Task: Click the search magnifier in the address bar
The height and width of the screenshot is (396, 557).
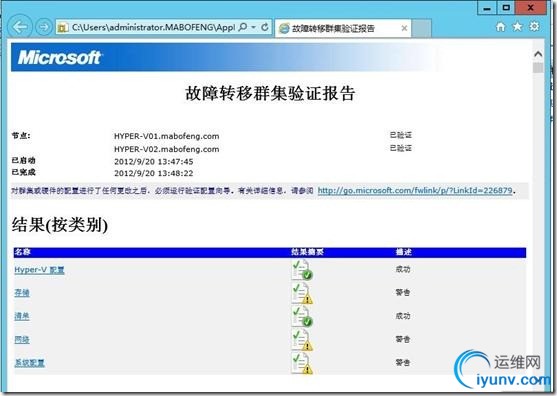Action: pos(243,27)
